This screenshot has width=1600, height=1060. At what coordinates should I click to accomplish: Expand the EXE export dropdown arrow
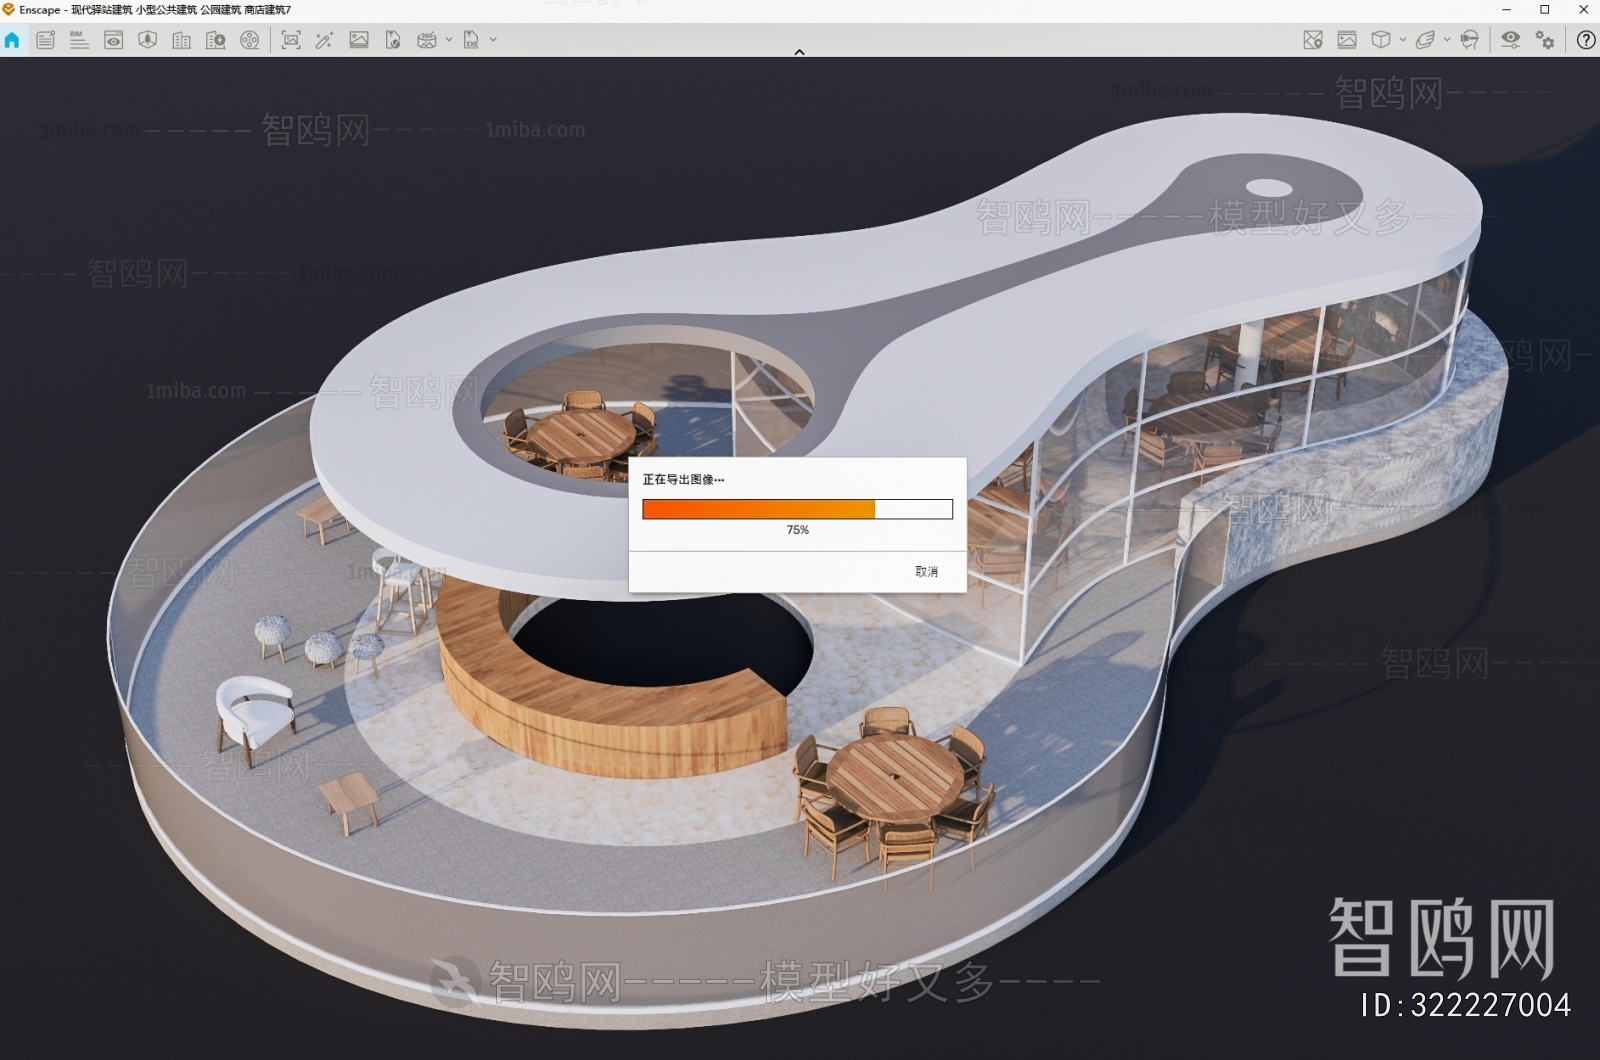[493, 40]
